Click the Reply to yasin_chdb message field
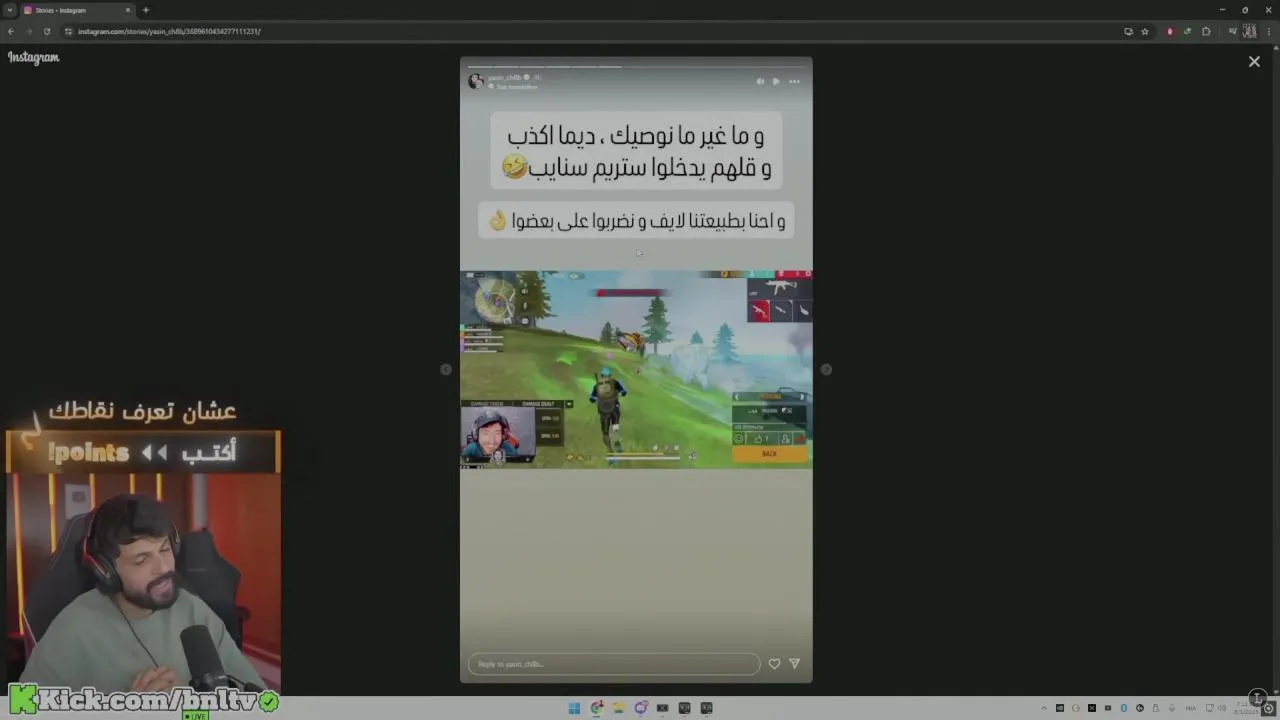The height and width of the screenshot is (720, 1280). (x=614, y=664)
